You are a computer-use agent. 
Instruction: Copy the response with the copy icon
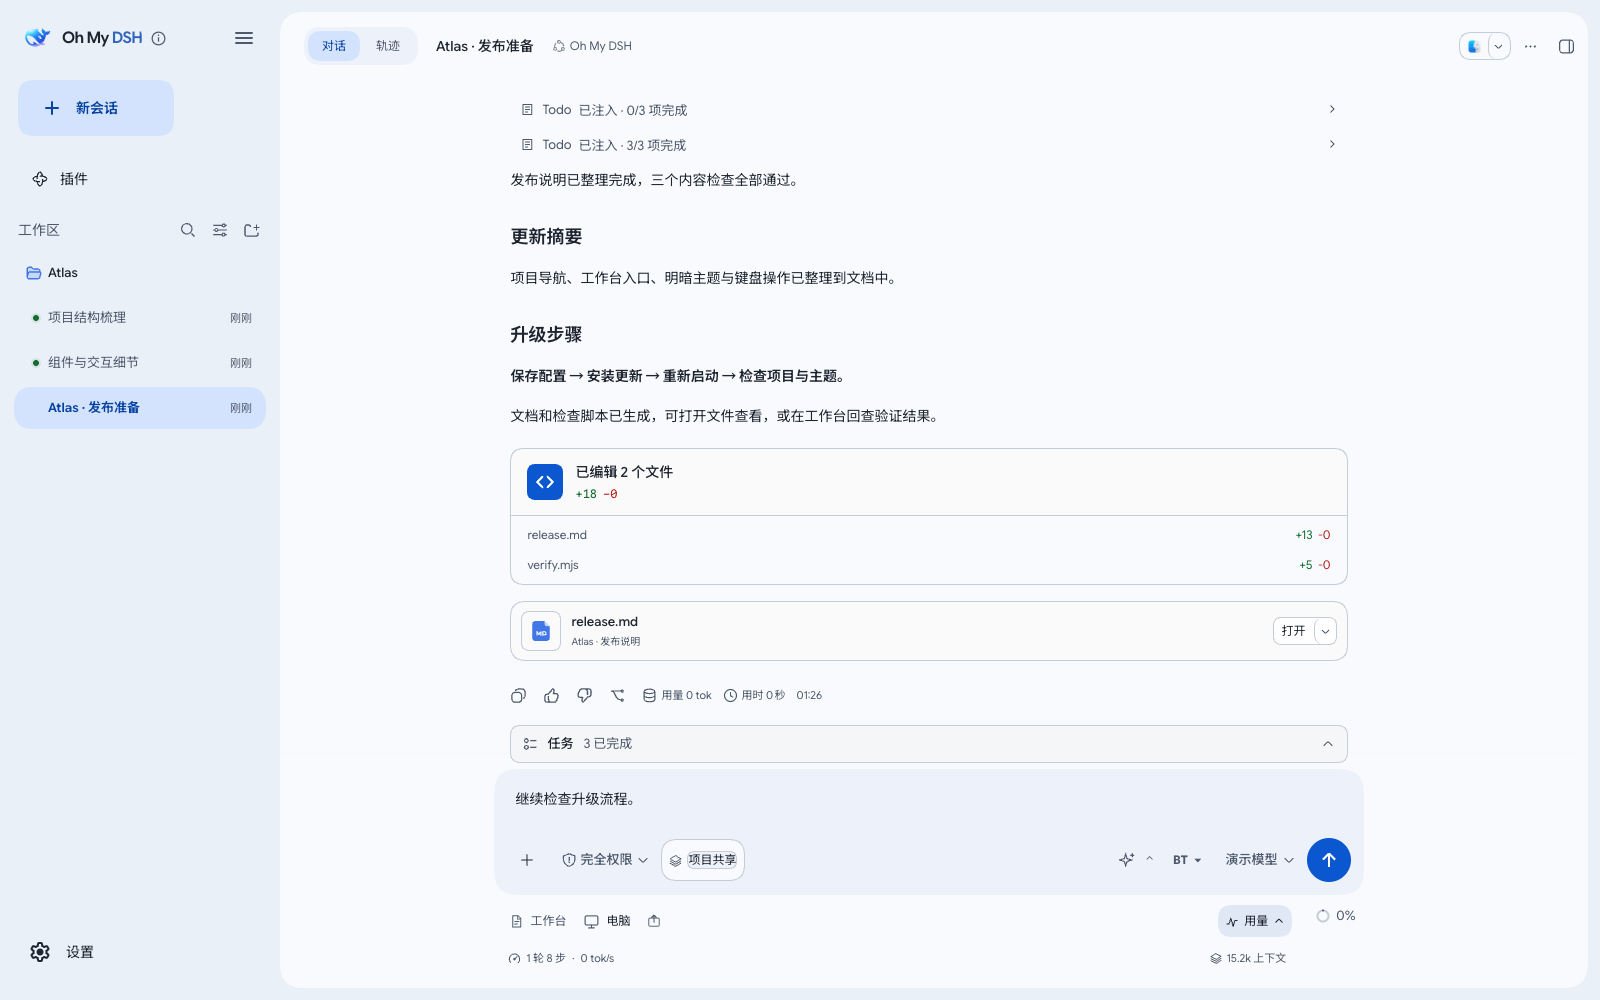coord(518,695)
